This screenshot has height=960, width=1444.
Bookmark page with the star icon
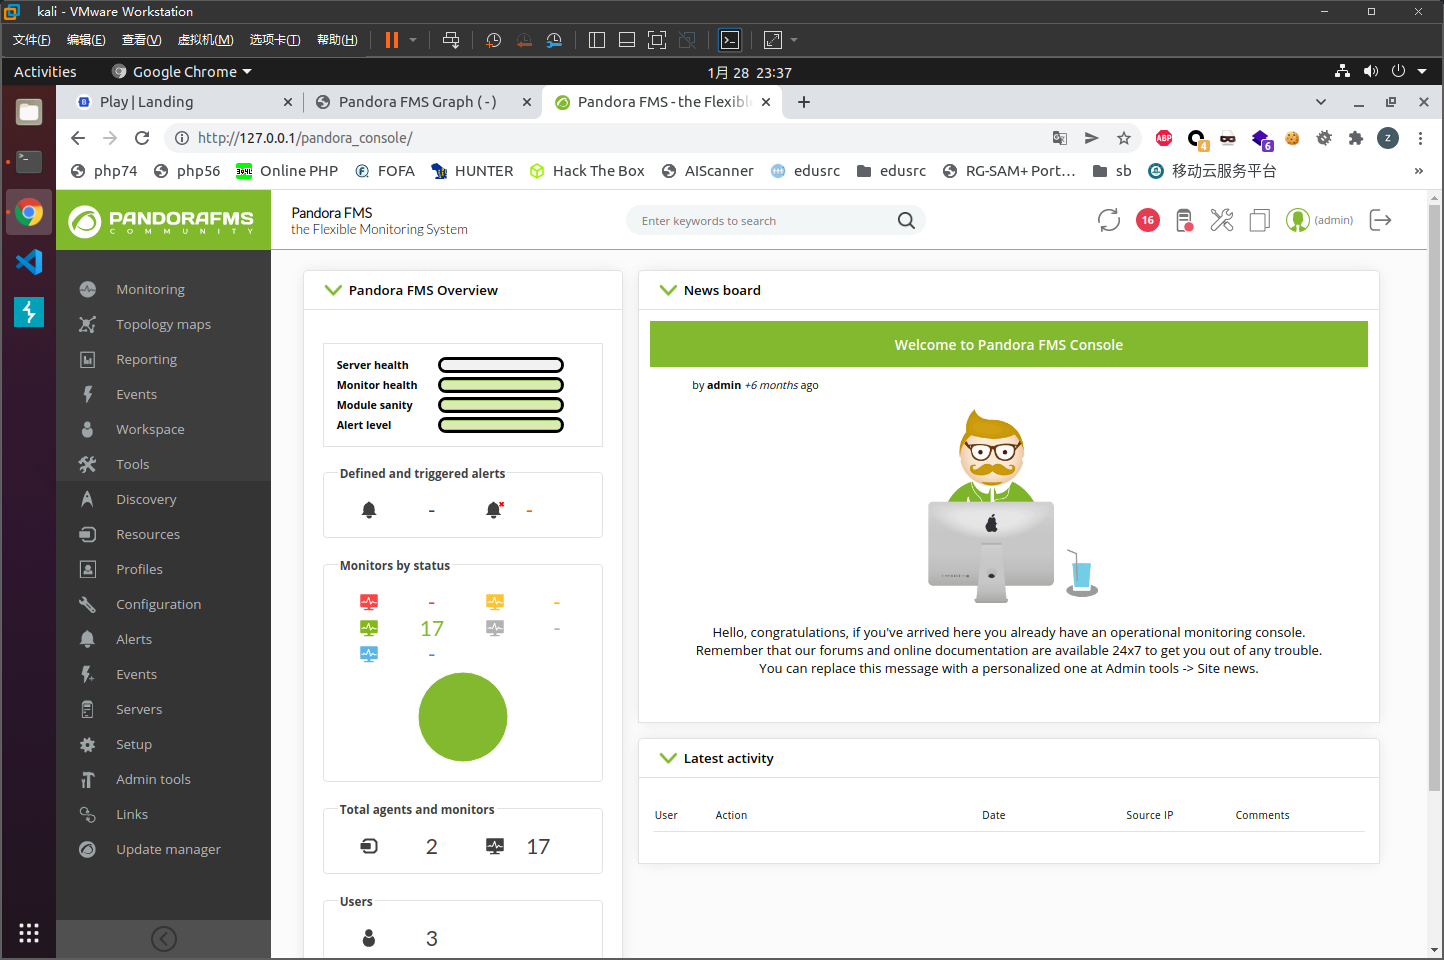pyautogui.click(x=1124, y=138)
